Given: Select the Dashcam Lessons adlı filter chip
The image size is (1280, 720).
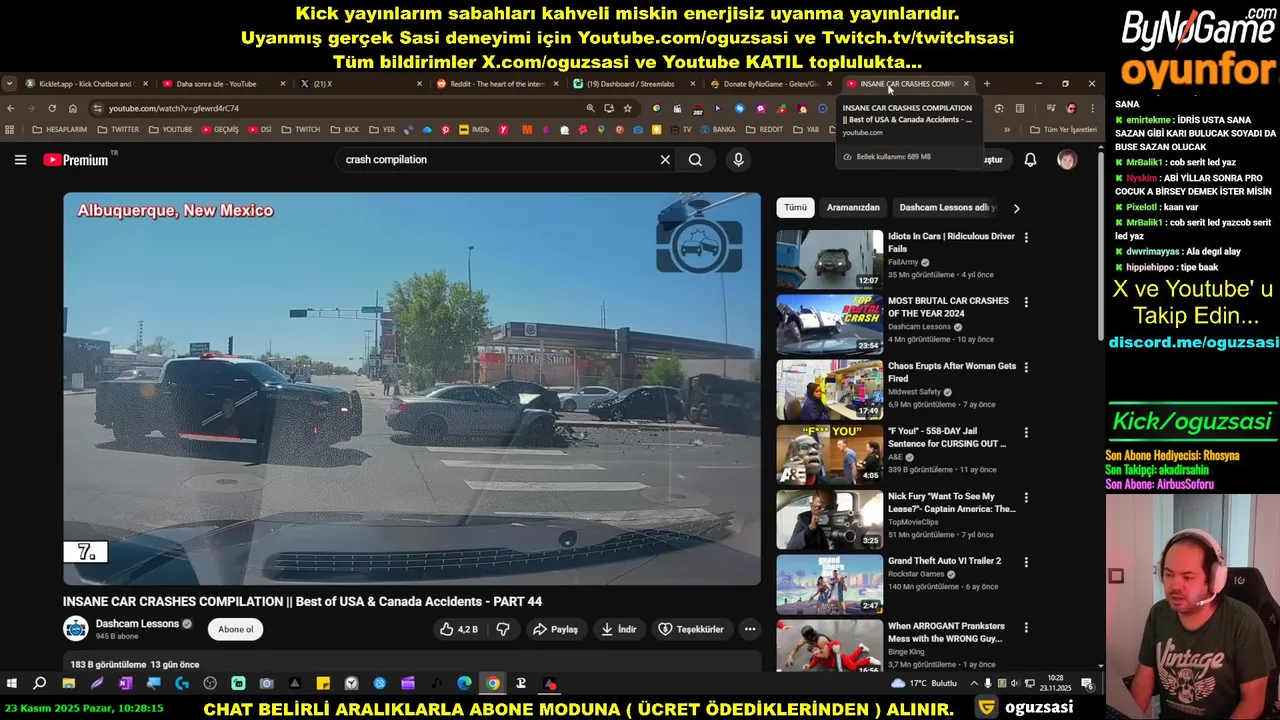Looking at the screenshot, I should (947, 208).
